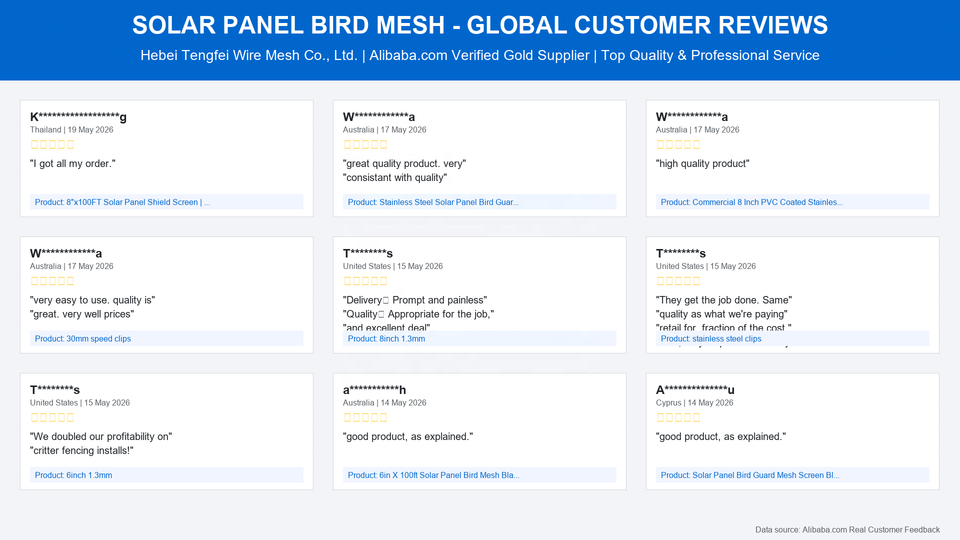Click the reviewer name K******************g
960x540 pixels.
click(78, 117)
